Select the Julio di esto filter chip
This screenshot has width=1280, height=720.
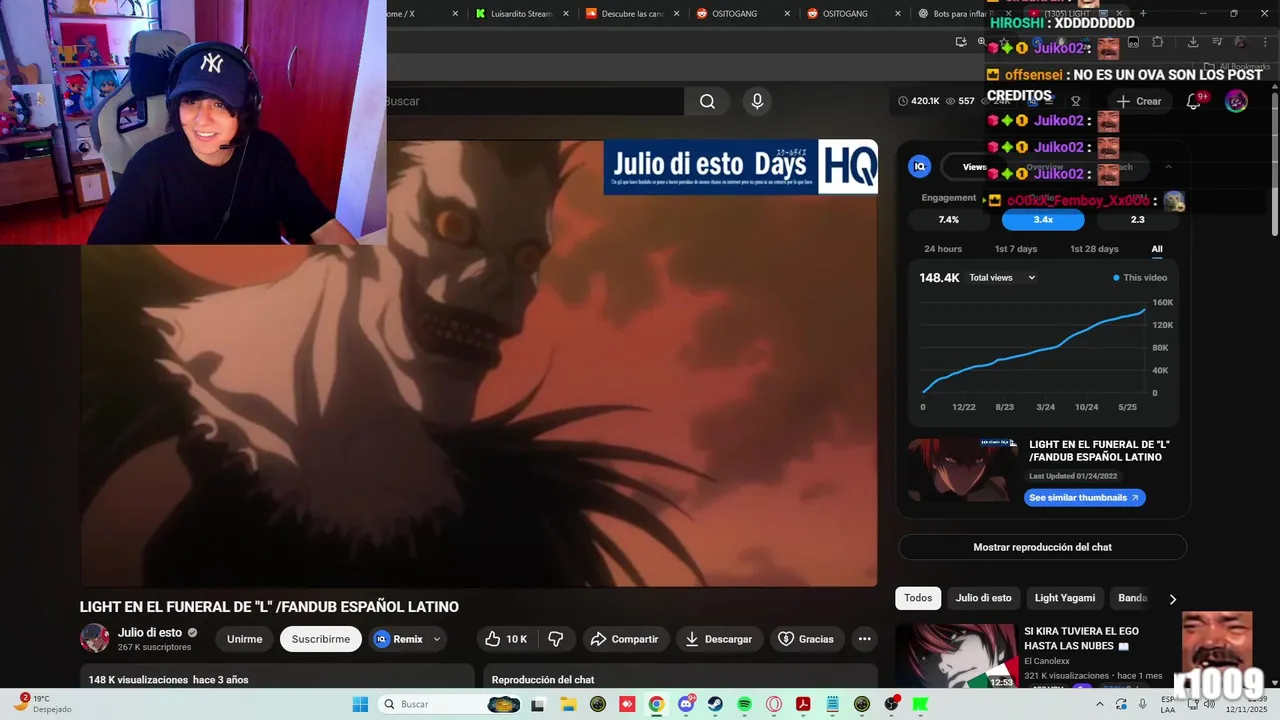(x=983, y=598)
